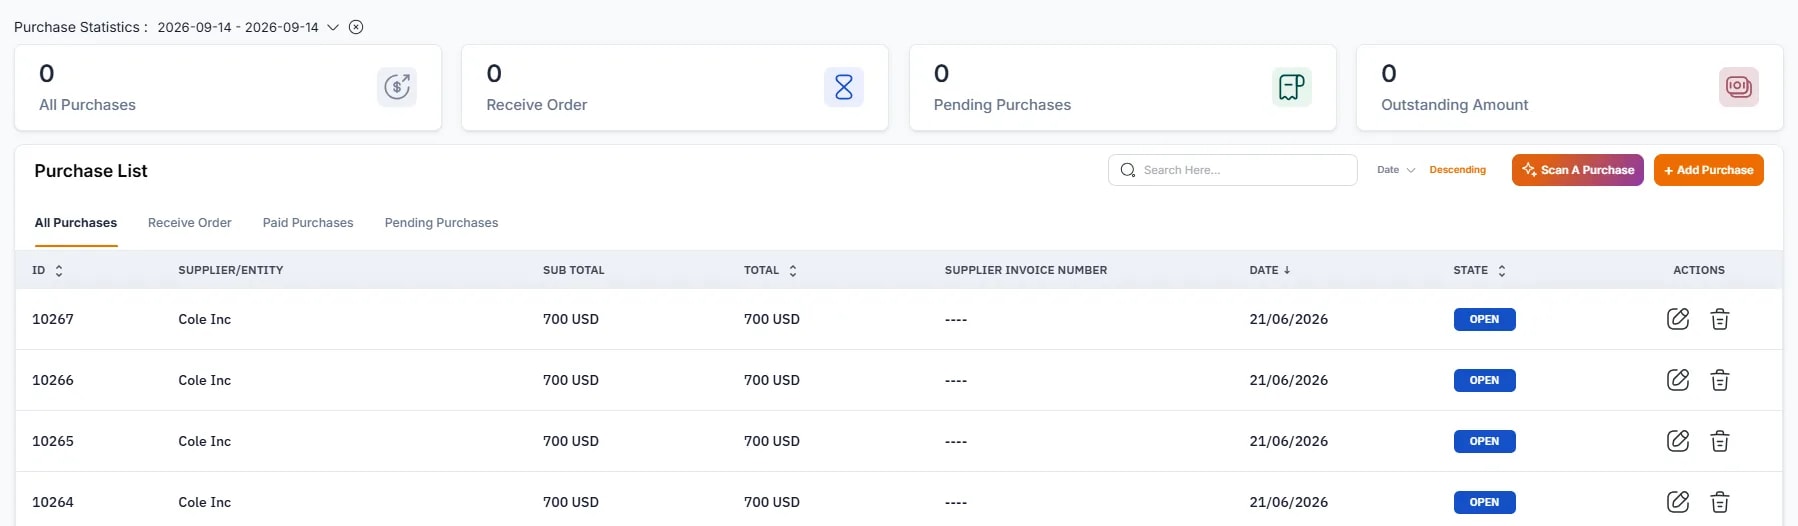Screen dimensions: 1798x526
Task: Click Cole Inc supplier in row 10265
Action: (x=204, y=441)
